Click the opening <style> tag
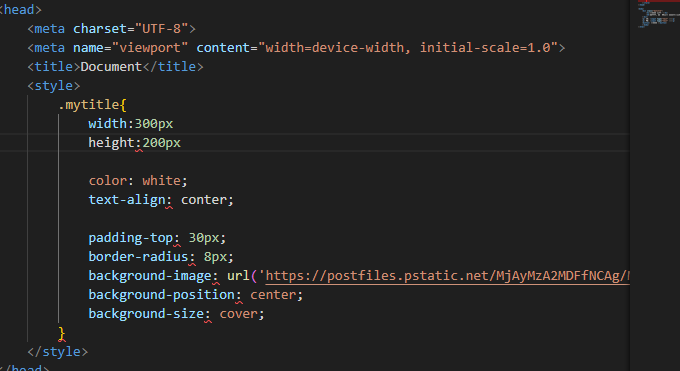The image size is (680, 371). click(54, 86)
